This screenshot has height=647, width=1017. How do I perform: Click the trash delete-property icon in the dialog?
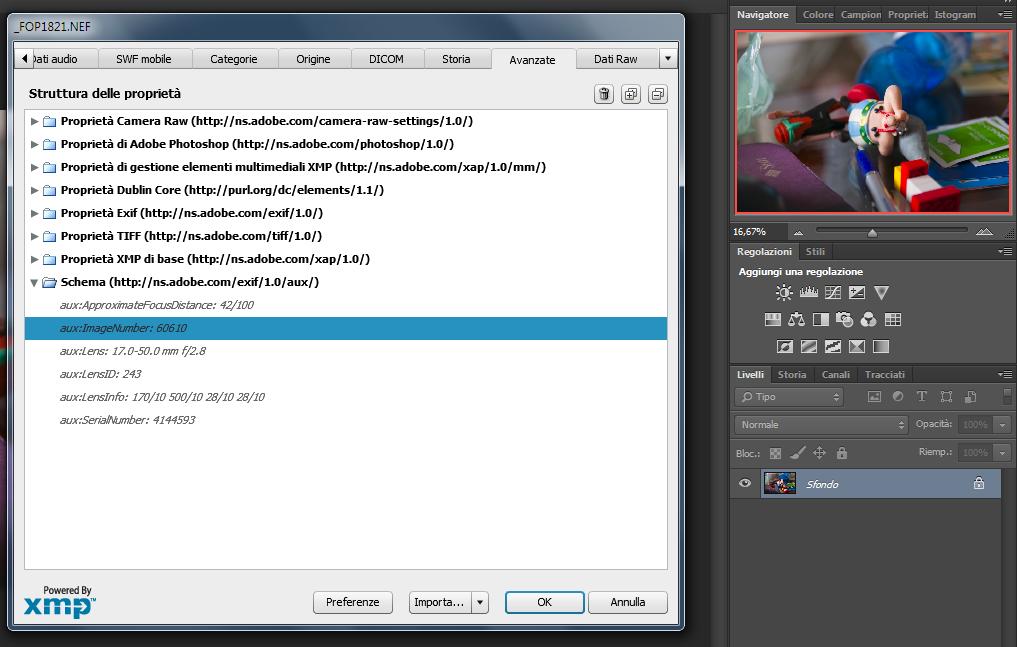coord(604,94)
